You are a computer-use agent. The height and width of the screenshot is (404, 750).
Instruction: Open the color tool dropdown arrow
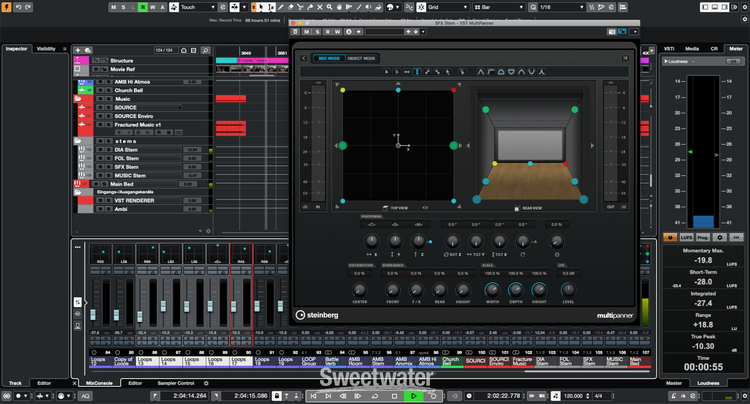(398, 7)
